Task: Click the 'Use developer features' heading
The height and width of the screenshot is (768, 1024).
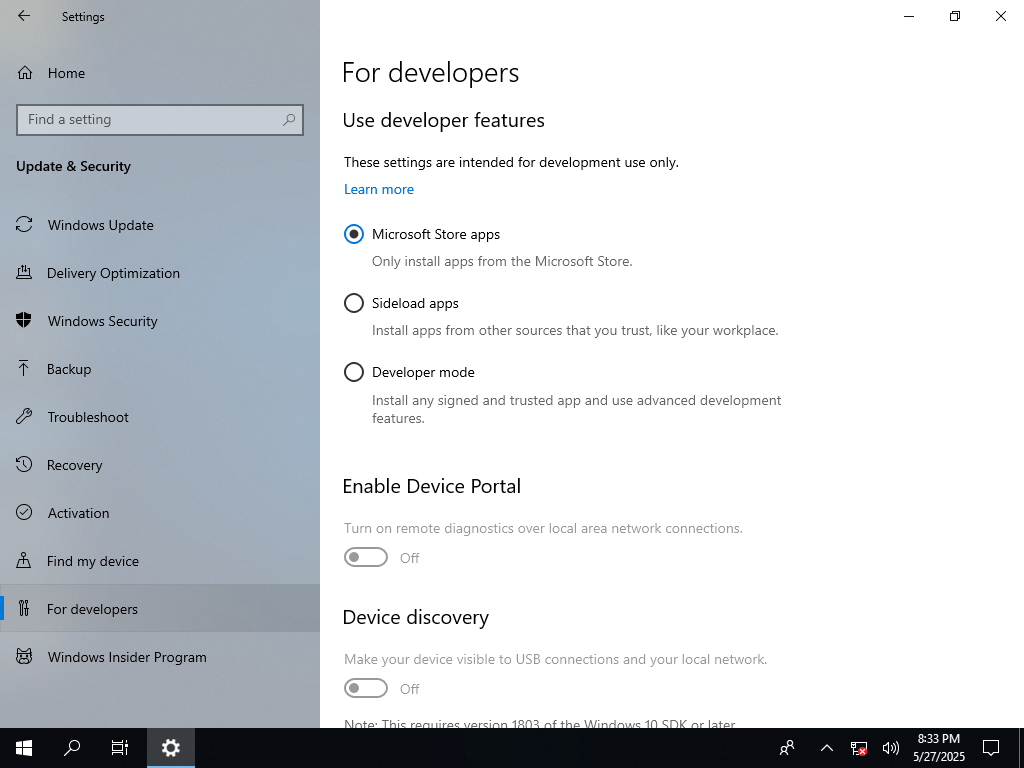Action: [443, 120]
